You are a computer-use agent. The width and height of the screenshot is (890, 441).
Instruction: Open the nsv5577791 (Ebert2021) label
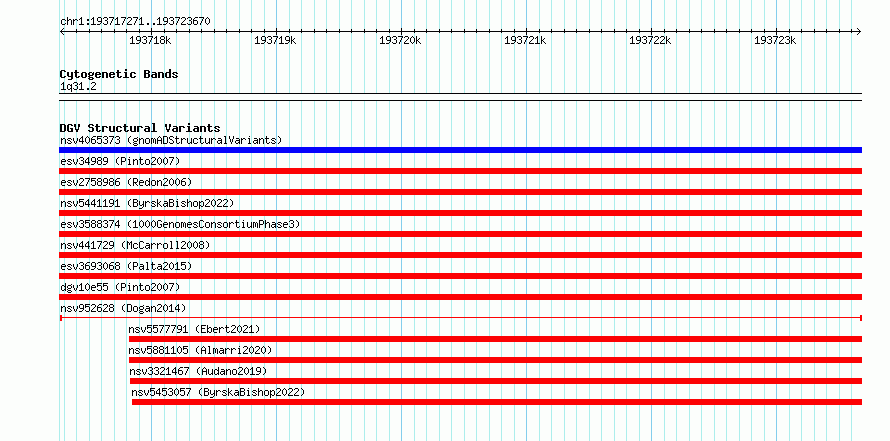194,329
